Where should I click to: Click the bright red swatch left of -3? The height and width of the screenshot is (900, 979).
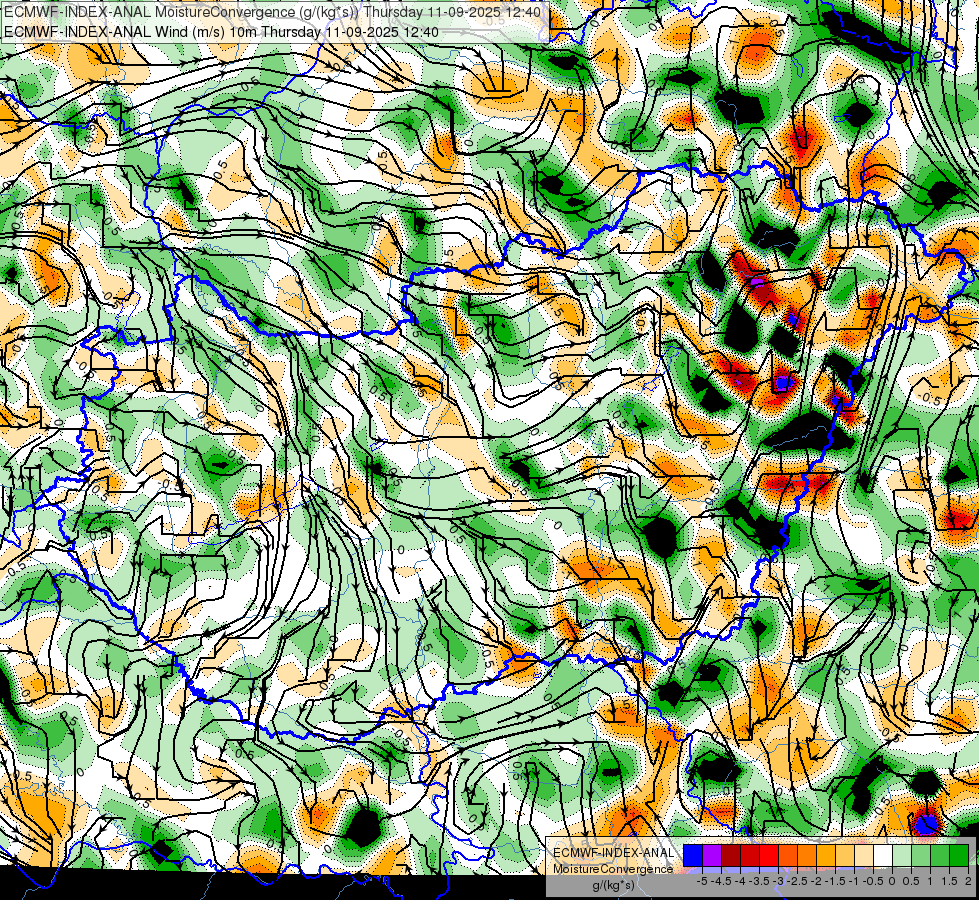pos(769,856)
